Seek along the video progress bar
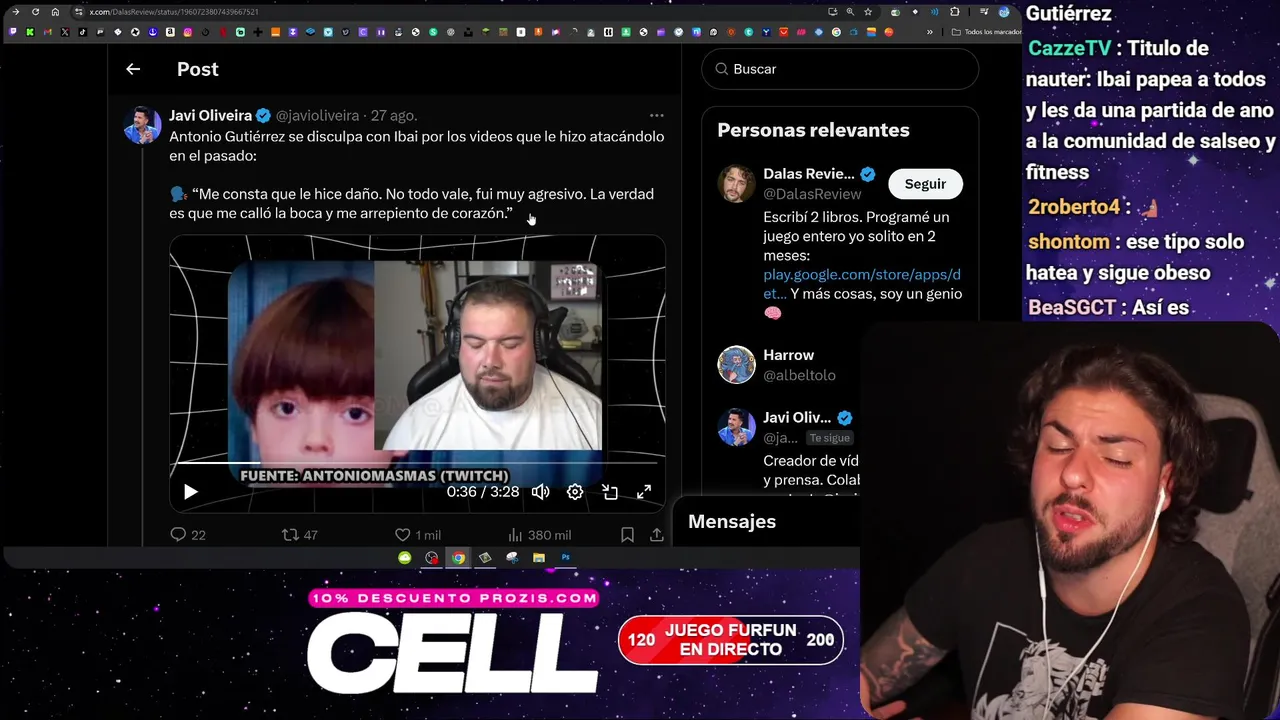The image size is (1280, 720). click(417, 463)
